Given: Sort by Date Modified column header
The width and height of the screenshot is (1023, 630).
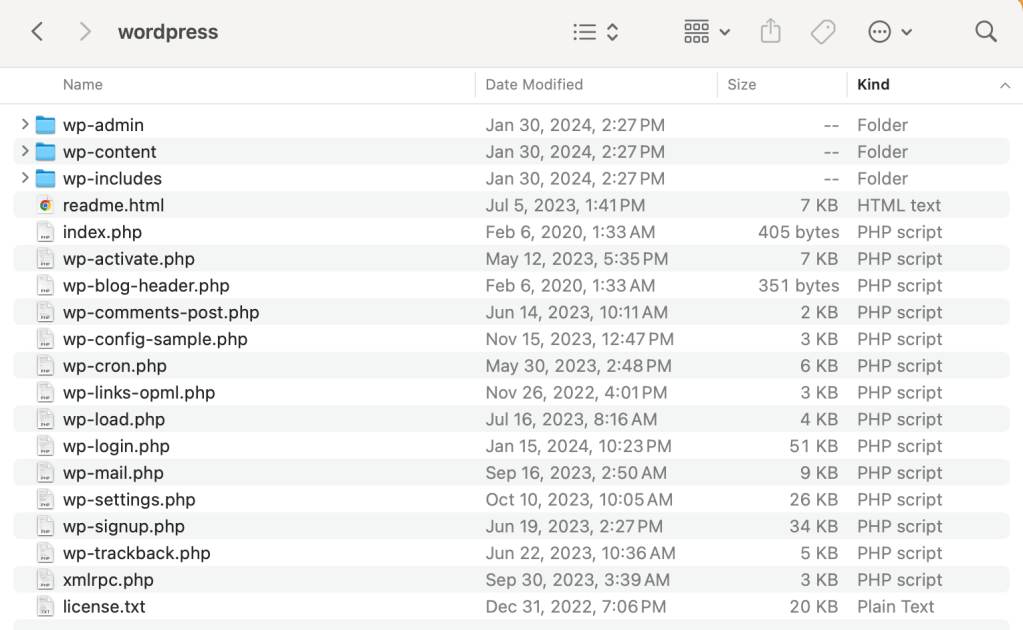Looking at the screenshot, I should pyautogui.click(x=534, y=85).
